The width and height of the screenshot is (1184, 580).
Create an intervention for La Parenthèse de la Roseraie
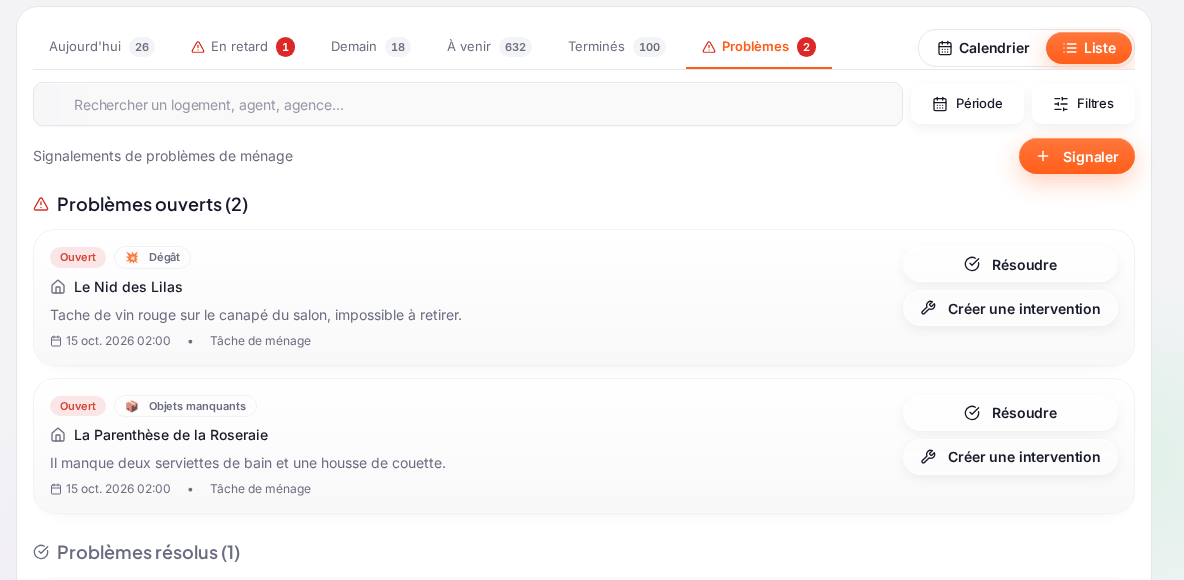coord(1010,456)
